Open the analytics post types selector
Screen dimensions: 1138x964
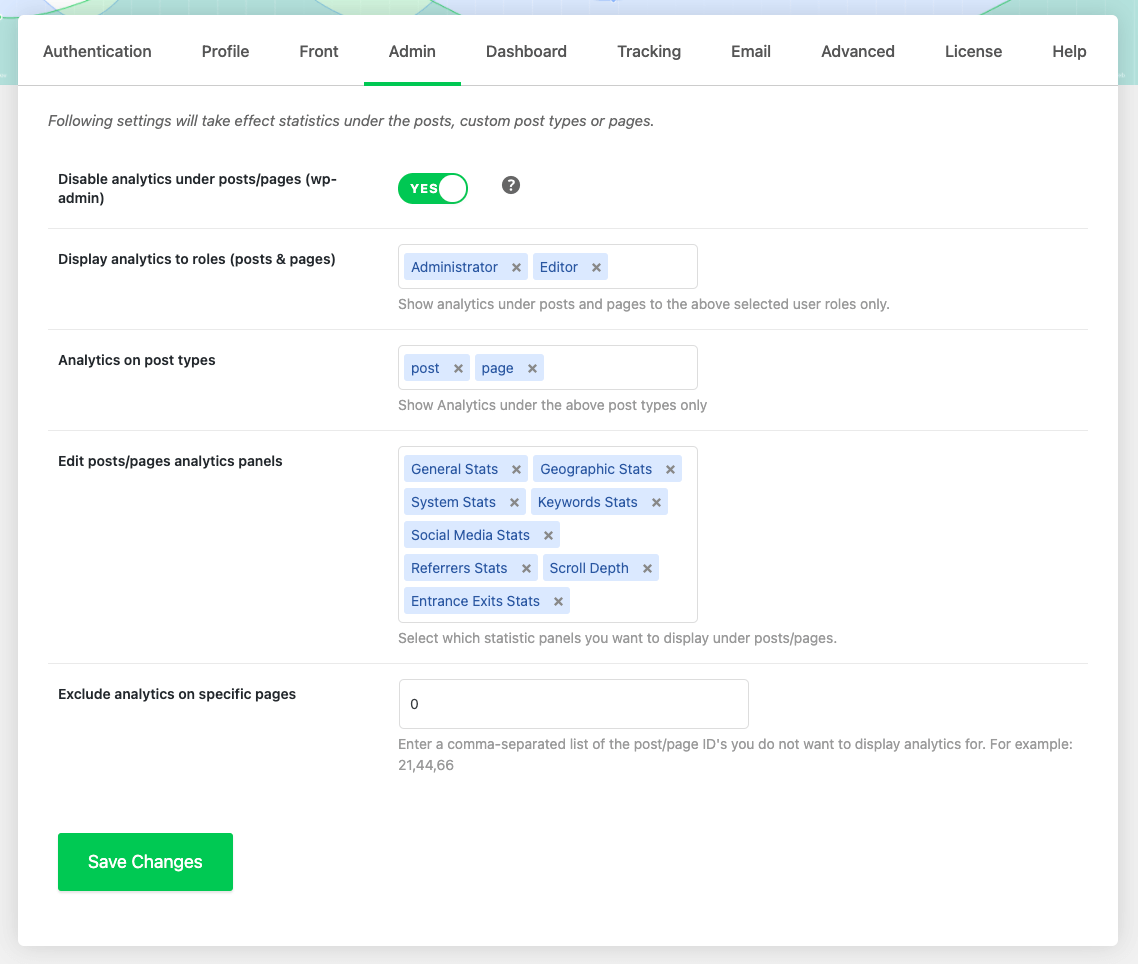620,368
